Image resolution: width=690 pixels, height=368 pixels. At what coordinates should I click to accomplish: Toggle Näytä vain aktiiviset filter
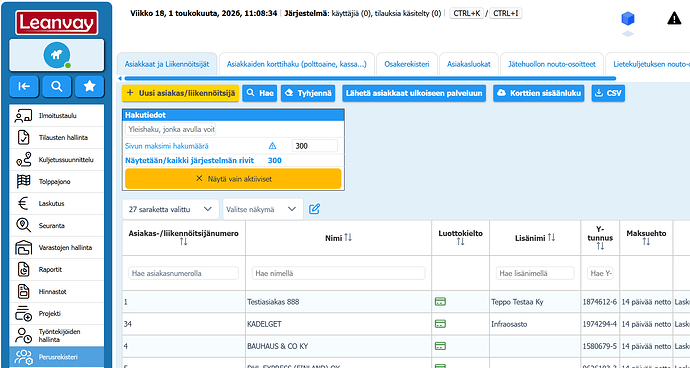pyautogui.click(x=233, y=179)
